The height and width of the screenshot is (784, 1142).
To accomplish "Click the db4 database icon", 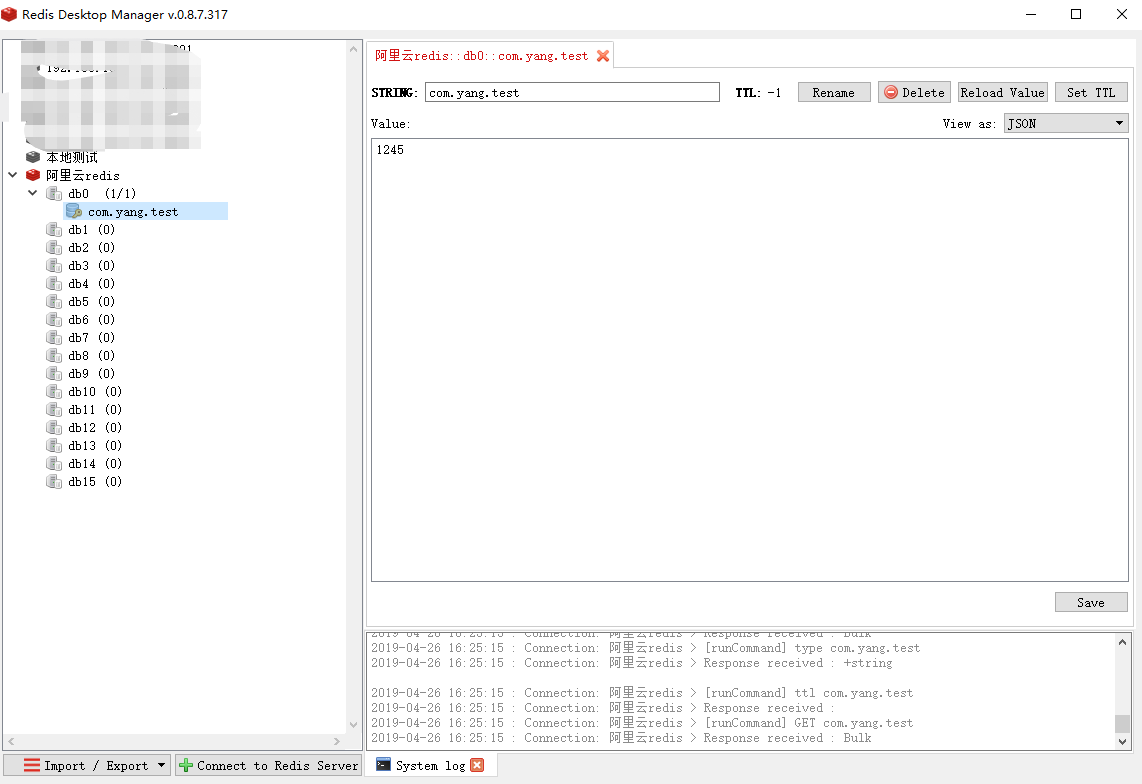I will [x=54, y=283].
